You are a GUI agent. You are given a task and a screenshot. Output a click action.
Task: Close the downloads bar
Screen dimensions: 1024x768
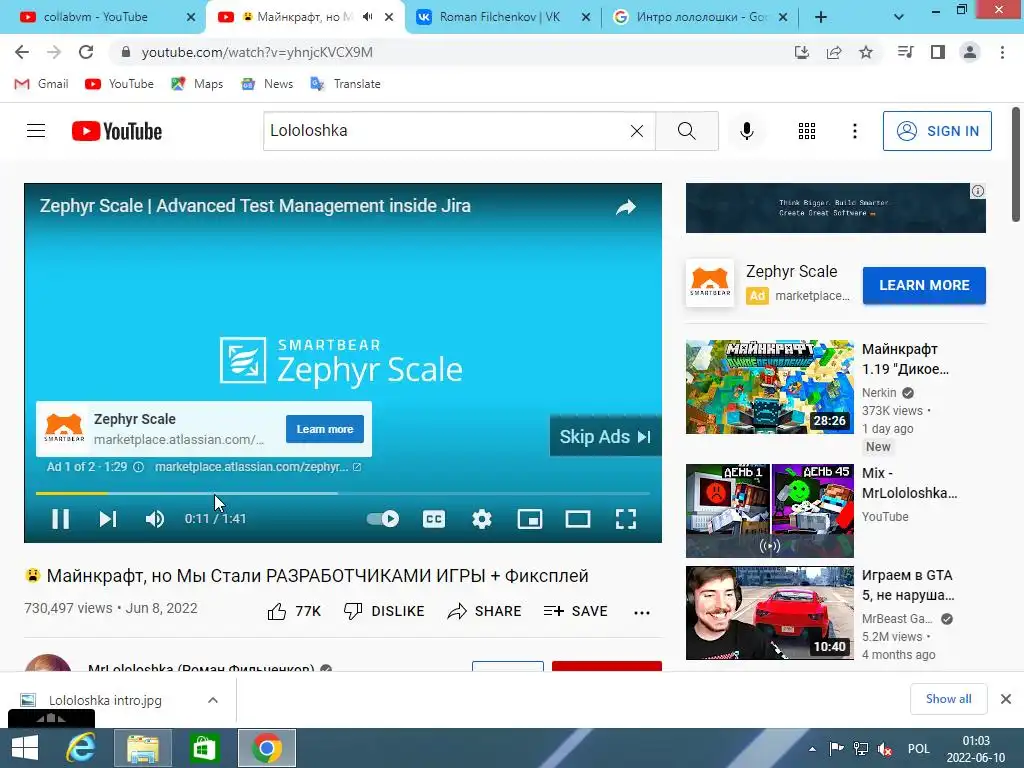[1006, 699]
